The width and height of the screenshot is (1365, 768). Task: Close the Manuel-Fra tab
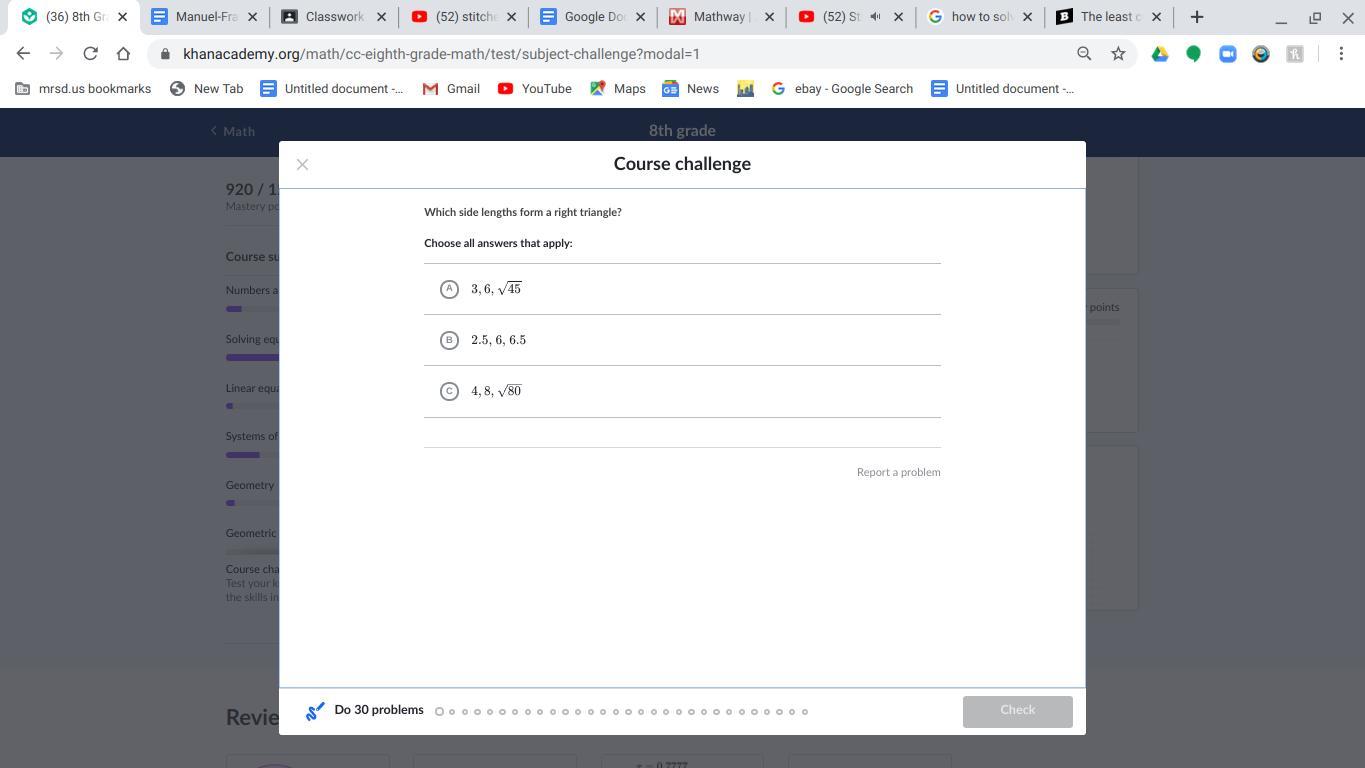(x=252, y=17)
